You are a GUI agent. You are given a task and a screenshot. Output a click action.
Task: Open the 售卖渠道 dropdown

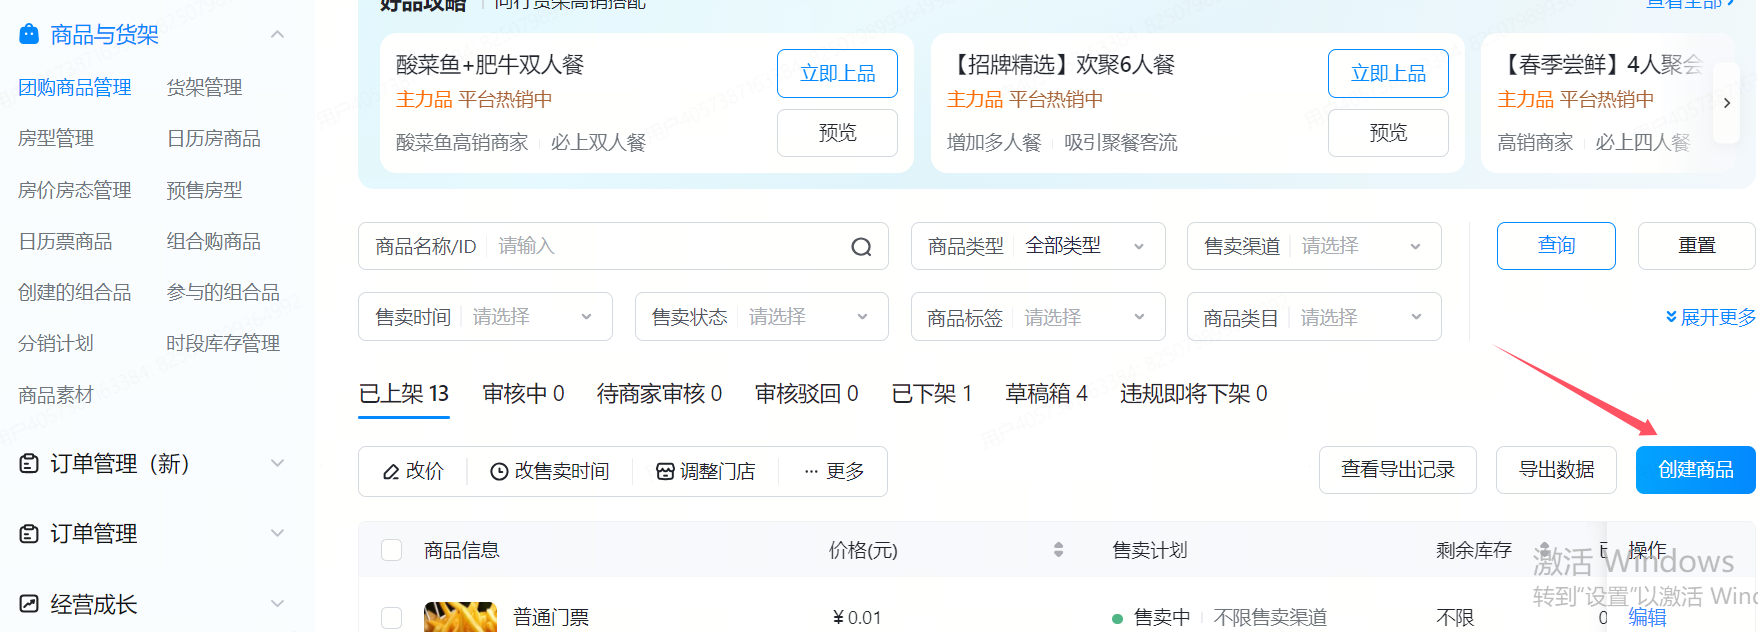click(1314, 246)
